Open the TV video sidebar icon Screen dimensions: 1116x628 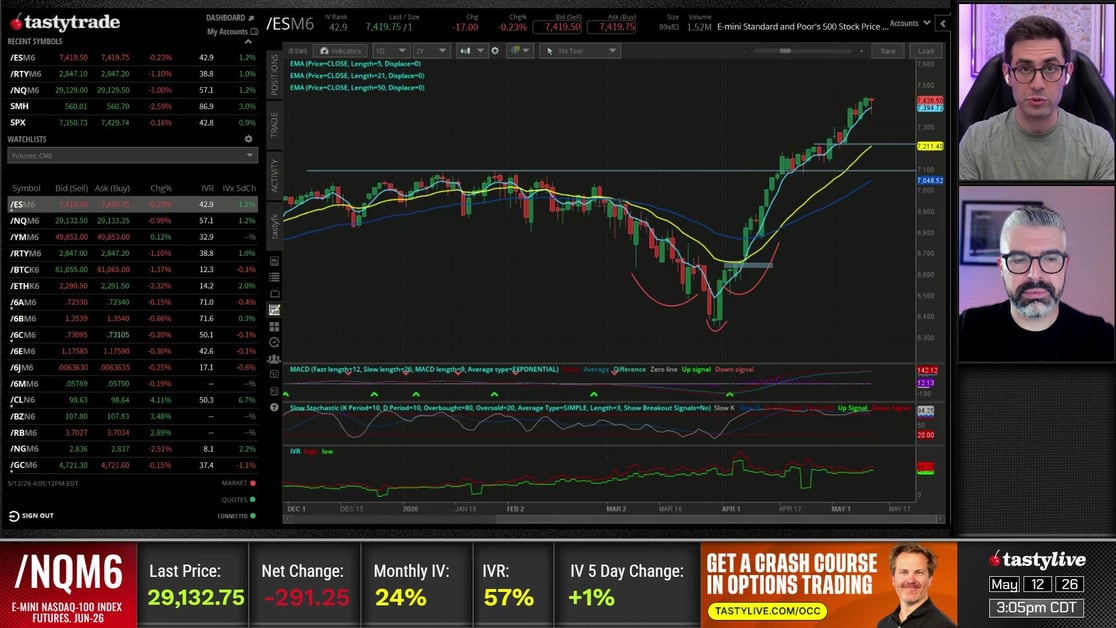click(x=274, y=293)
